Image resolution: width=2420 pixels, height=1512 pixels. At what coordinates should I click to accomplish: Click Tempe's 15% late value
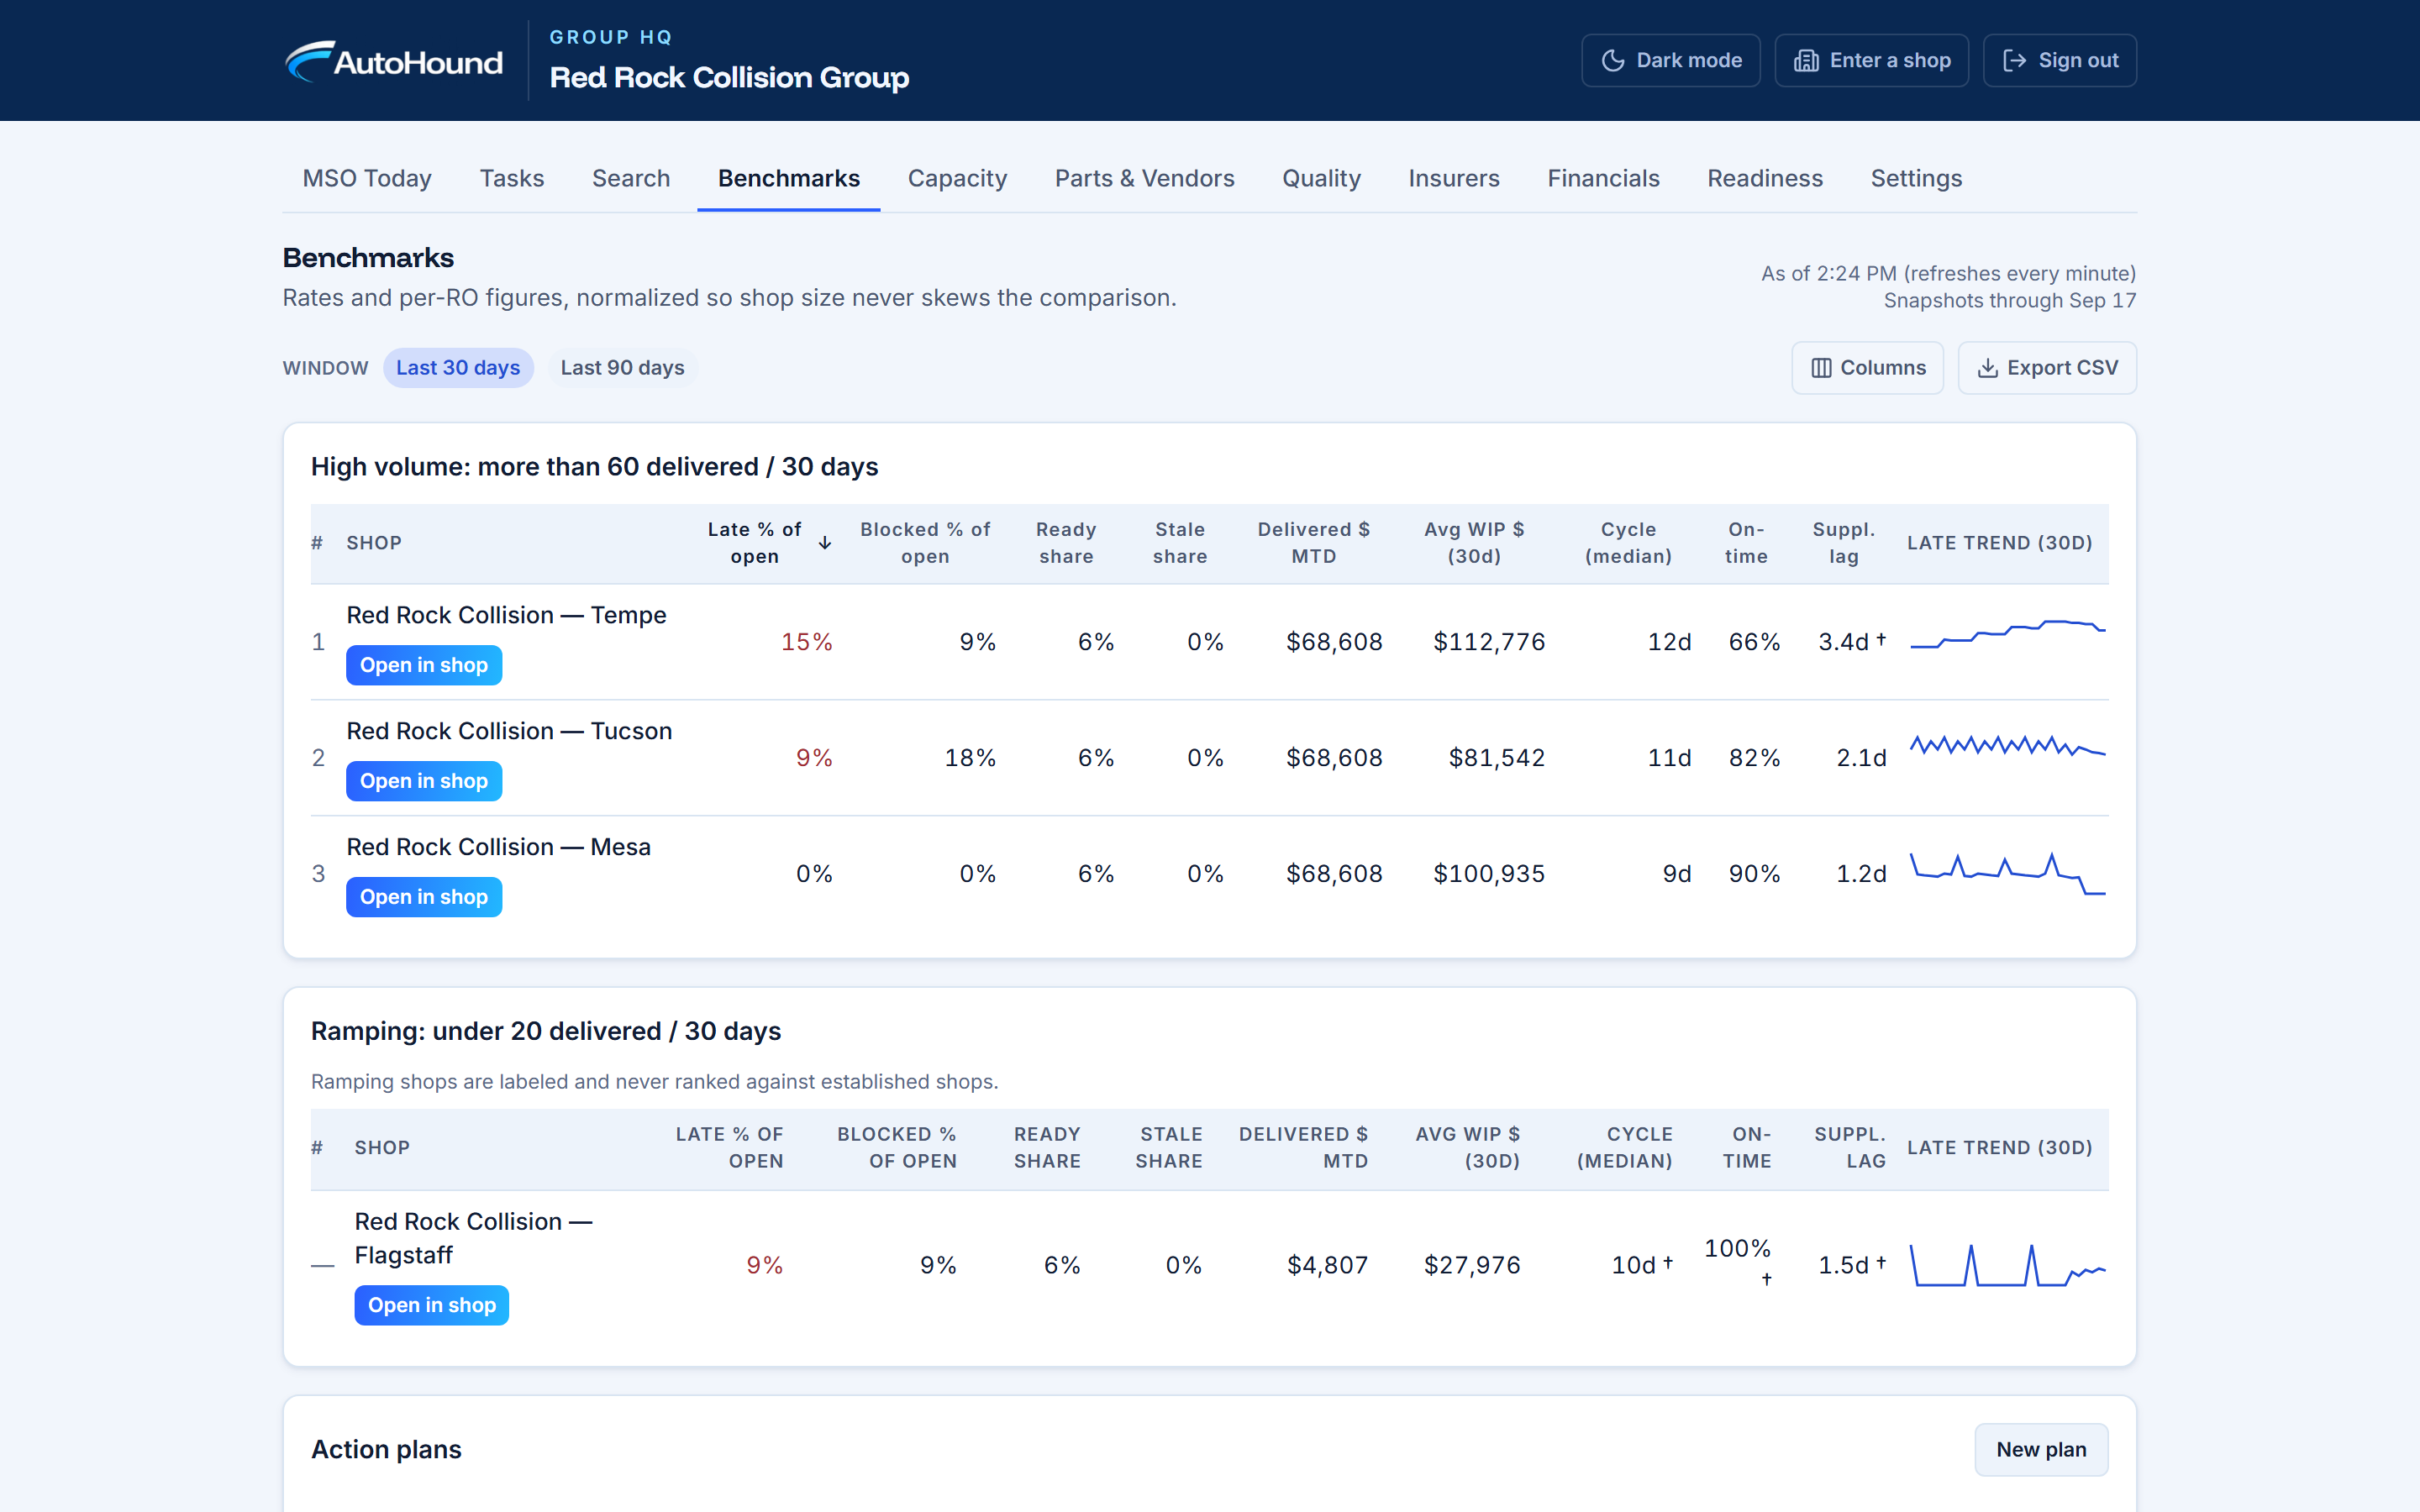pos(806,642)
